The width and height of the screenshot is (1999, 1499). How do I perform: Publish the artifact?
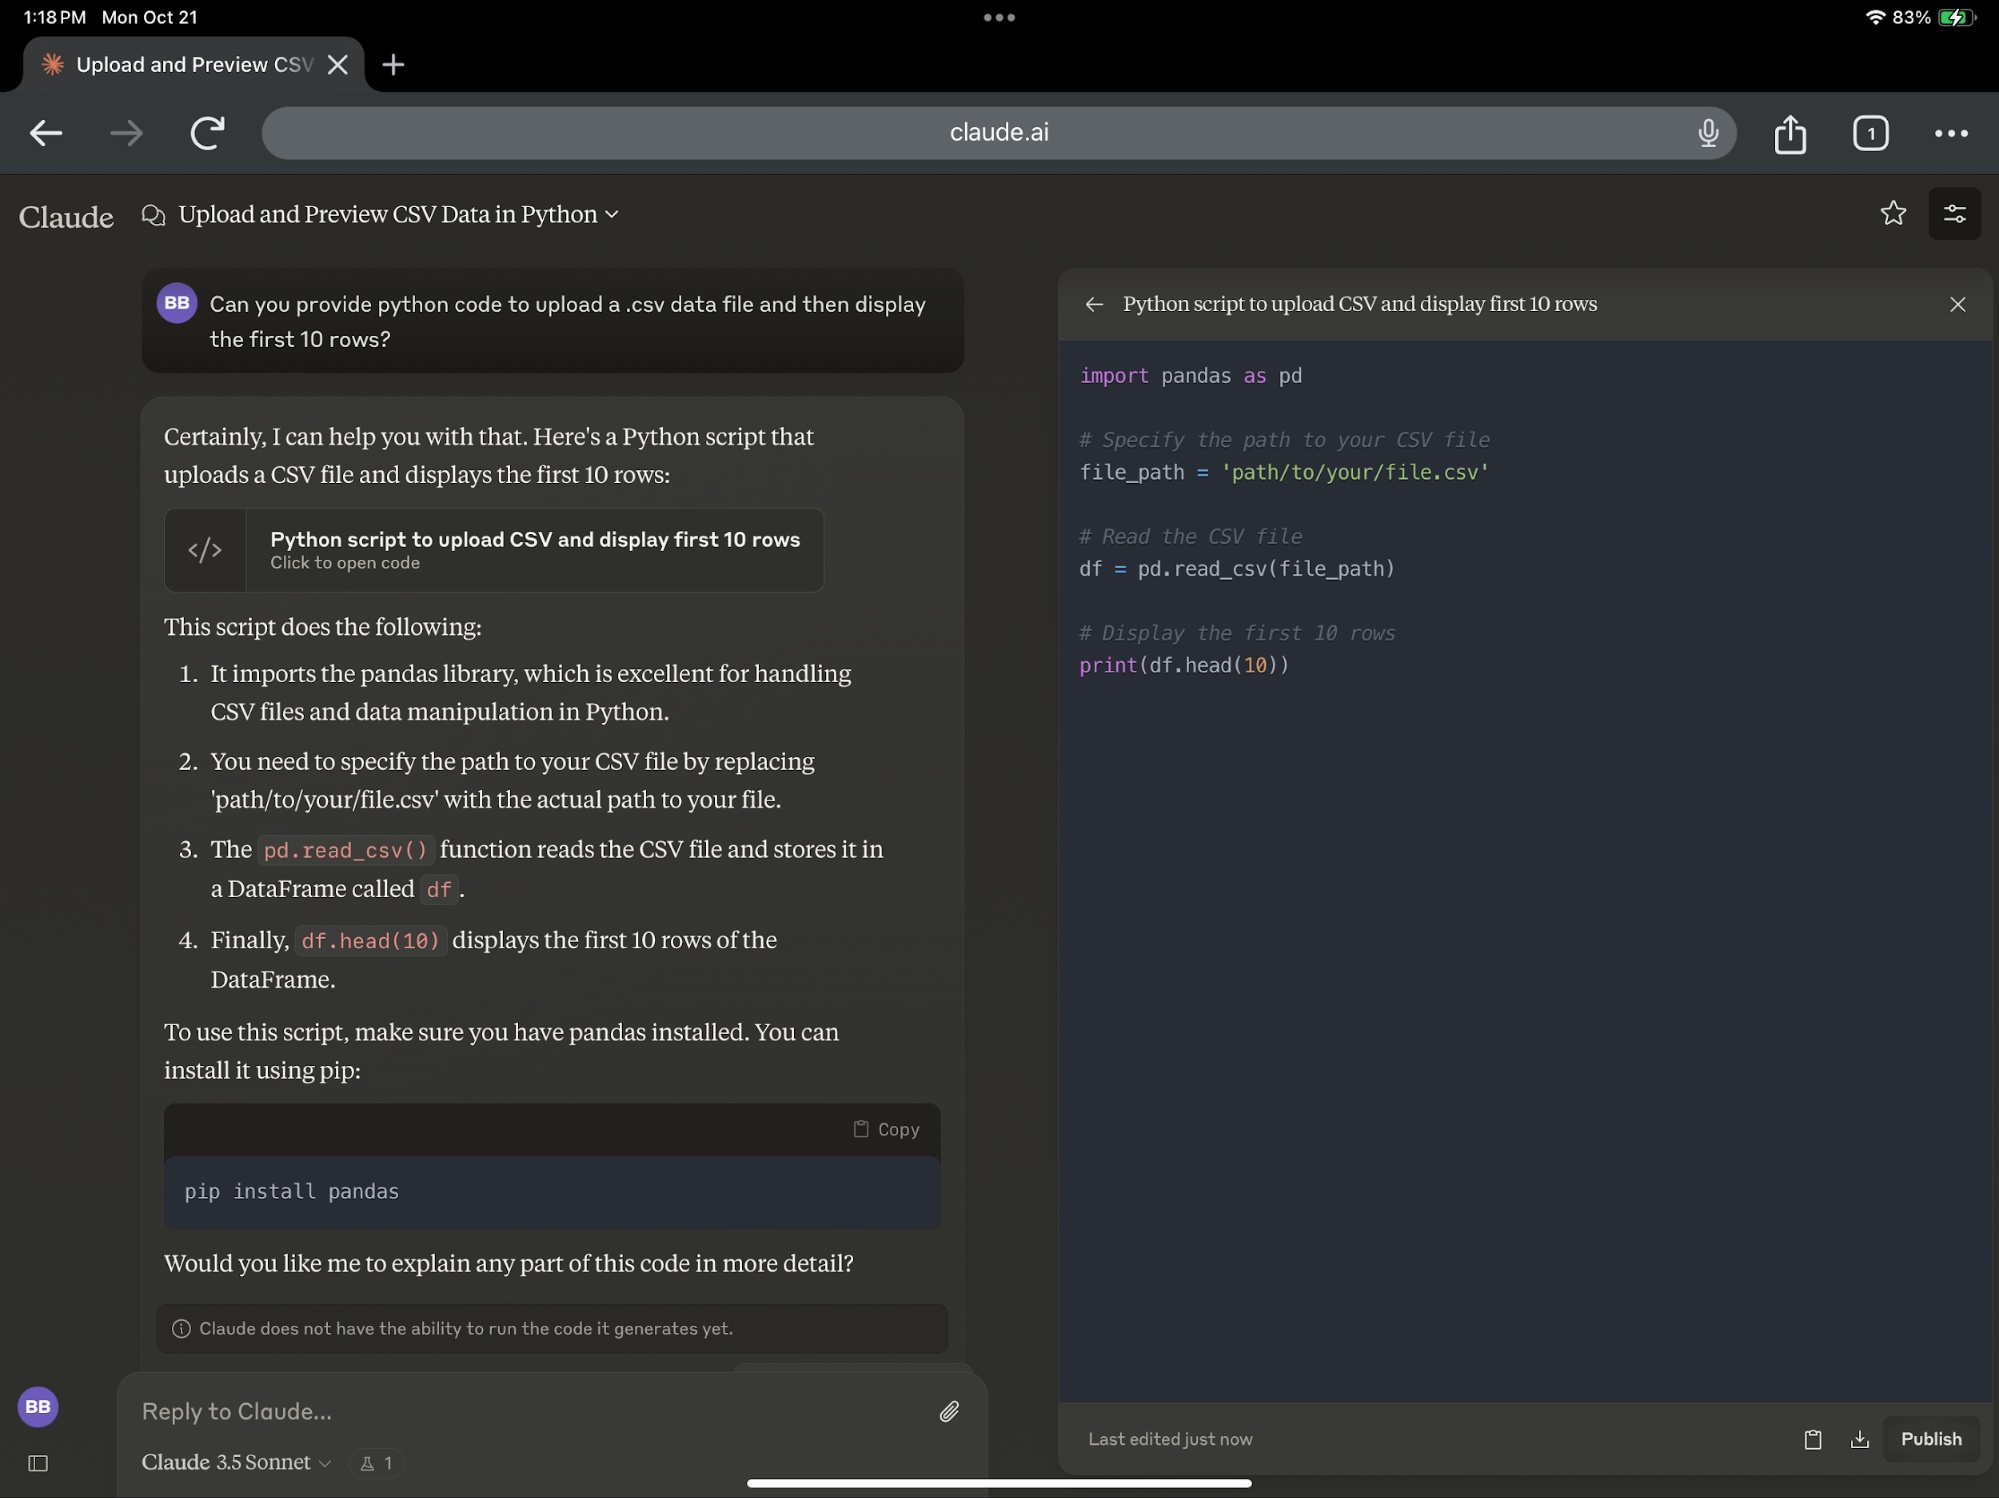tap(1930, 1439)
